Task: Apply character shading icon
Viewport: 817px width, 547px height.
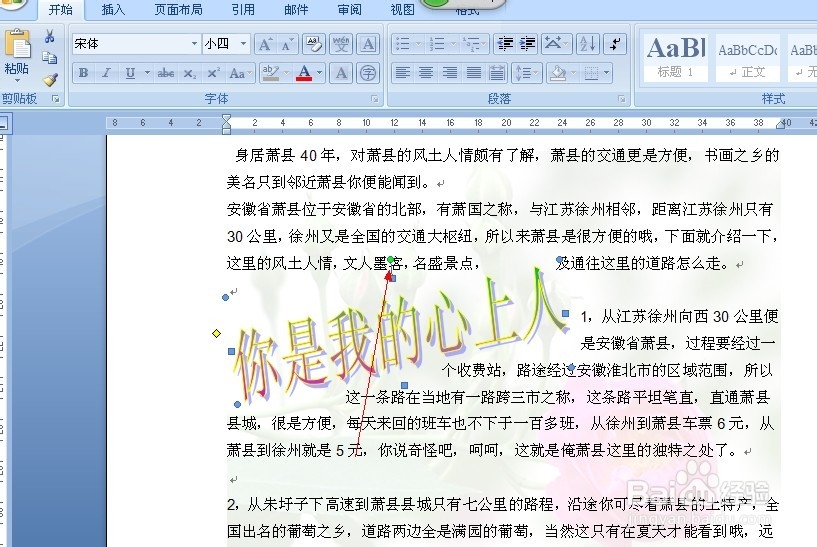Action: [341, 73]
